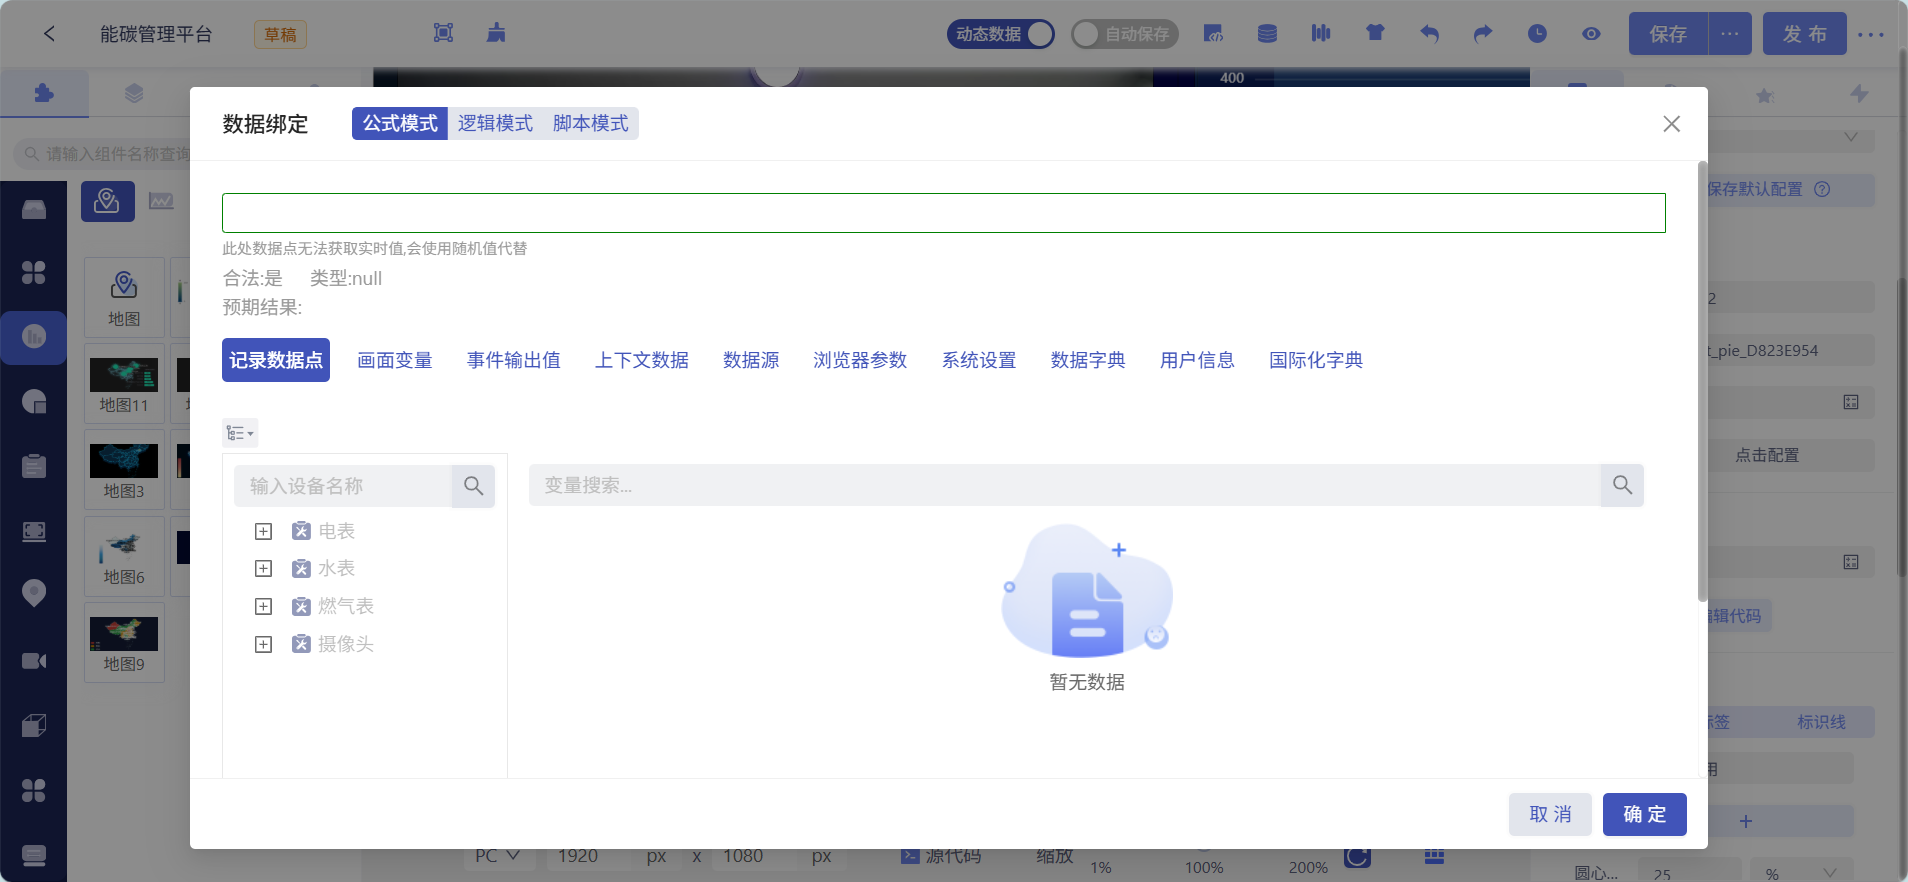Click the plus add button in right panel
Viewport: 1908px width, 882px height.
[x=1745, y=821]
